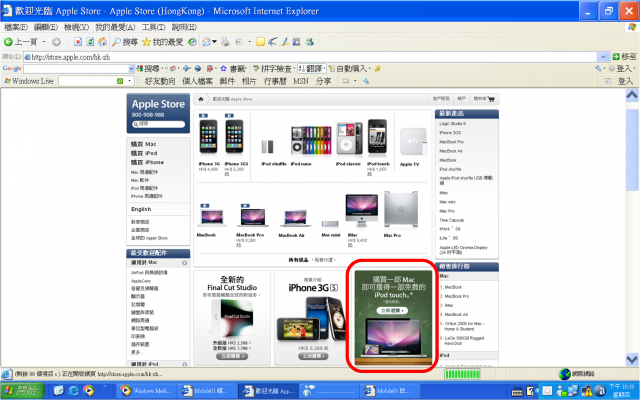Image resolution: width=640 pixels, height=400 pixels.
Task: Click the Google toolbar search input box
Action: 76,69
